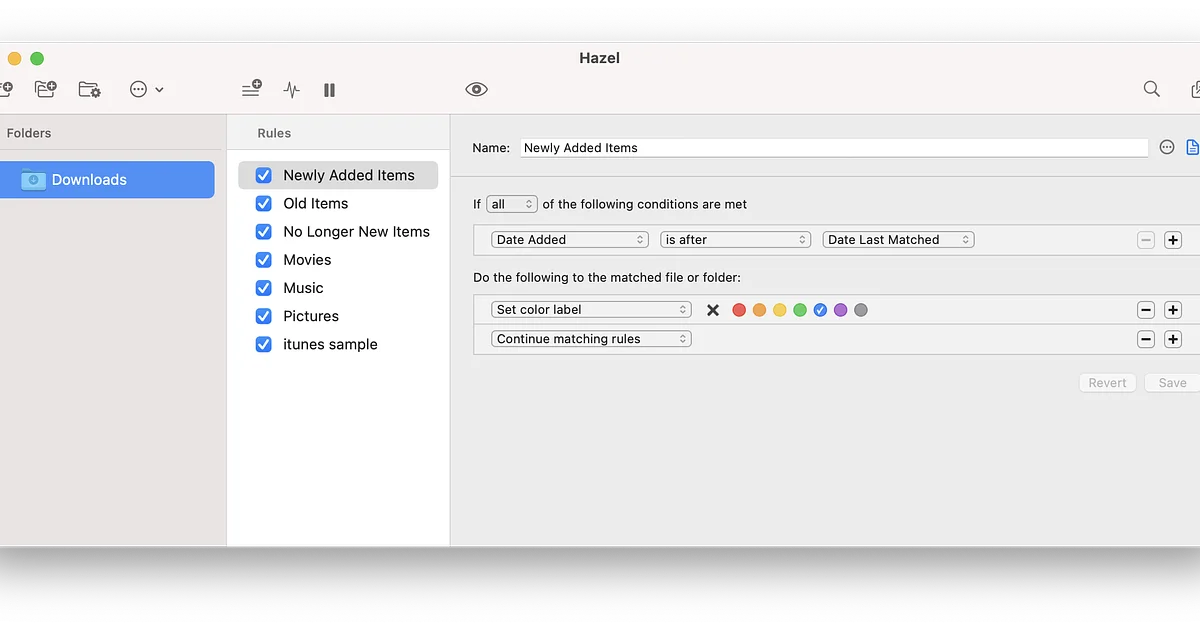
Task: Click the eye preview icon
Action: pos(476,89)
